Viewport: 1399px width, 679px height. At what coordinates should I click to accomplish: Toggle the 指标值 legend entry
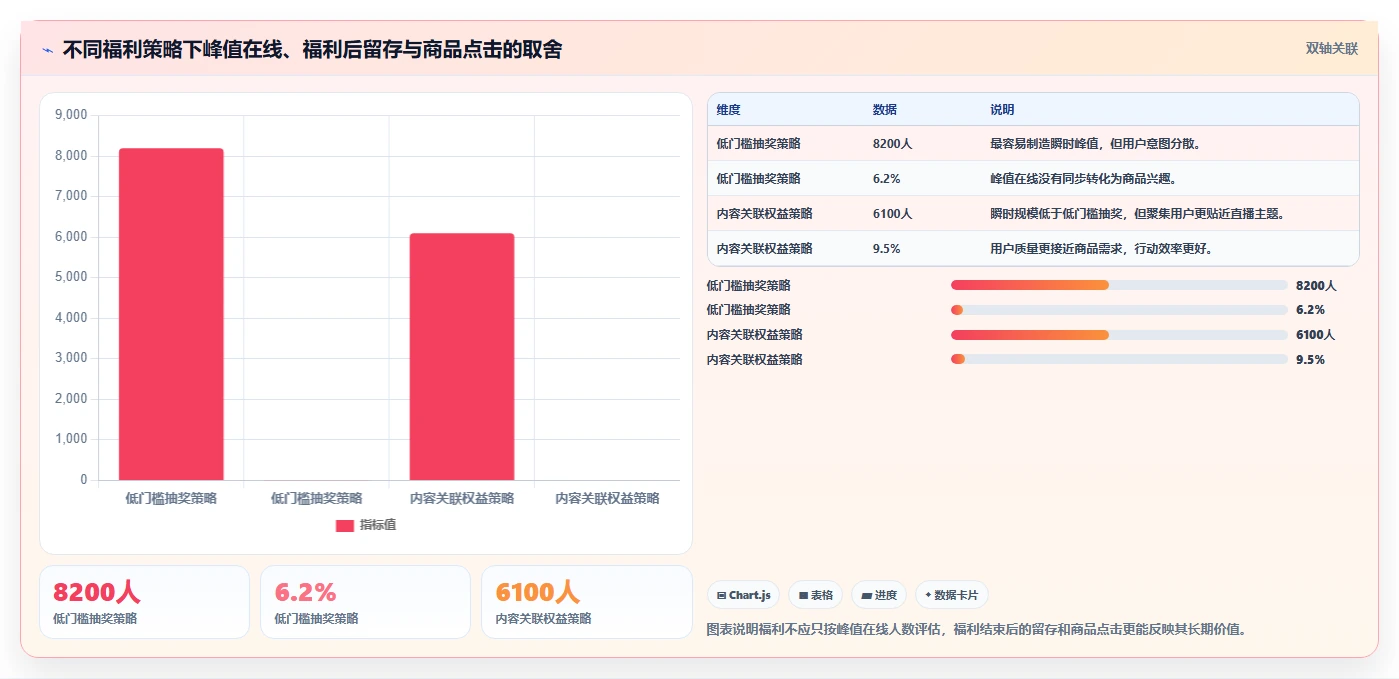[365, 525]
